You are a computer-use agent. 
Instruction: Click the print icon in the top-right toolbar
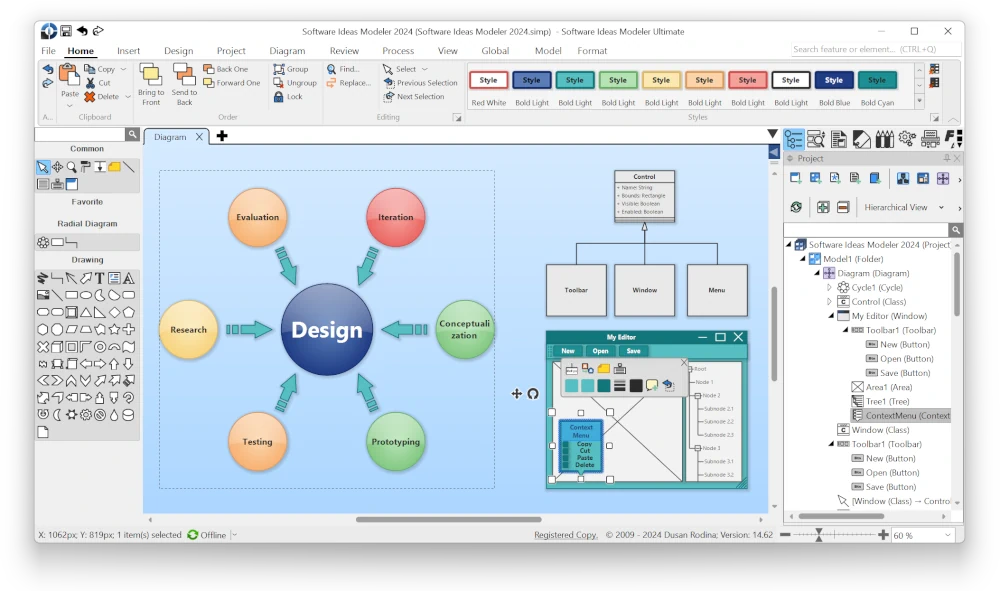(931, 139)
